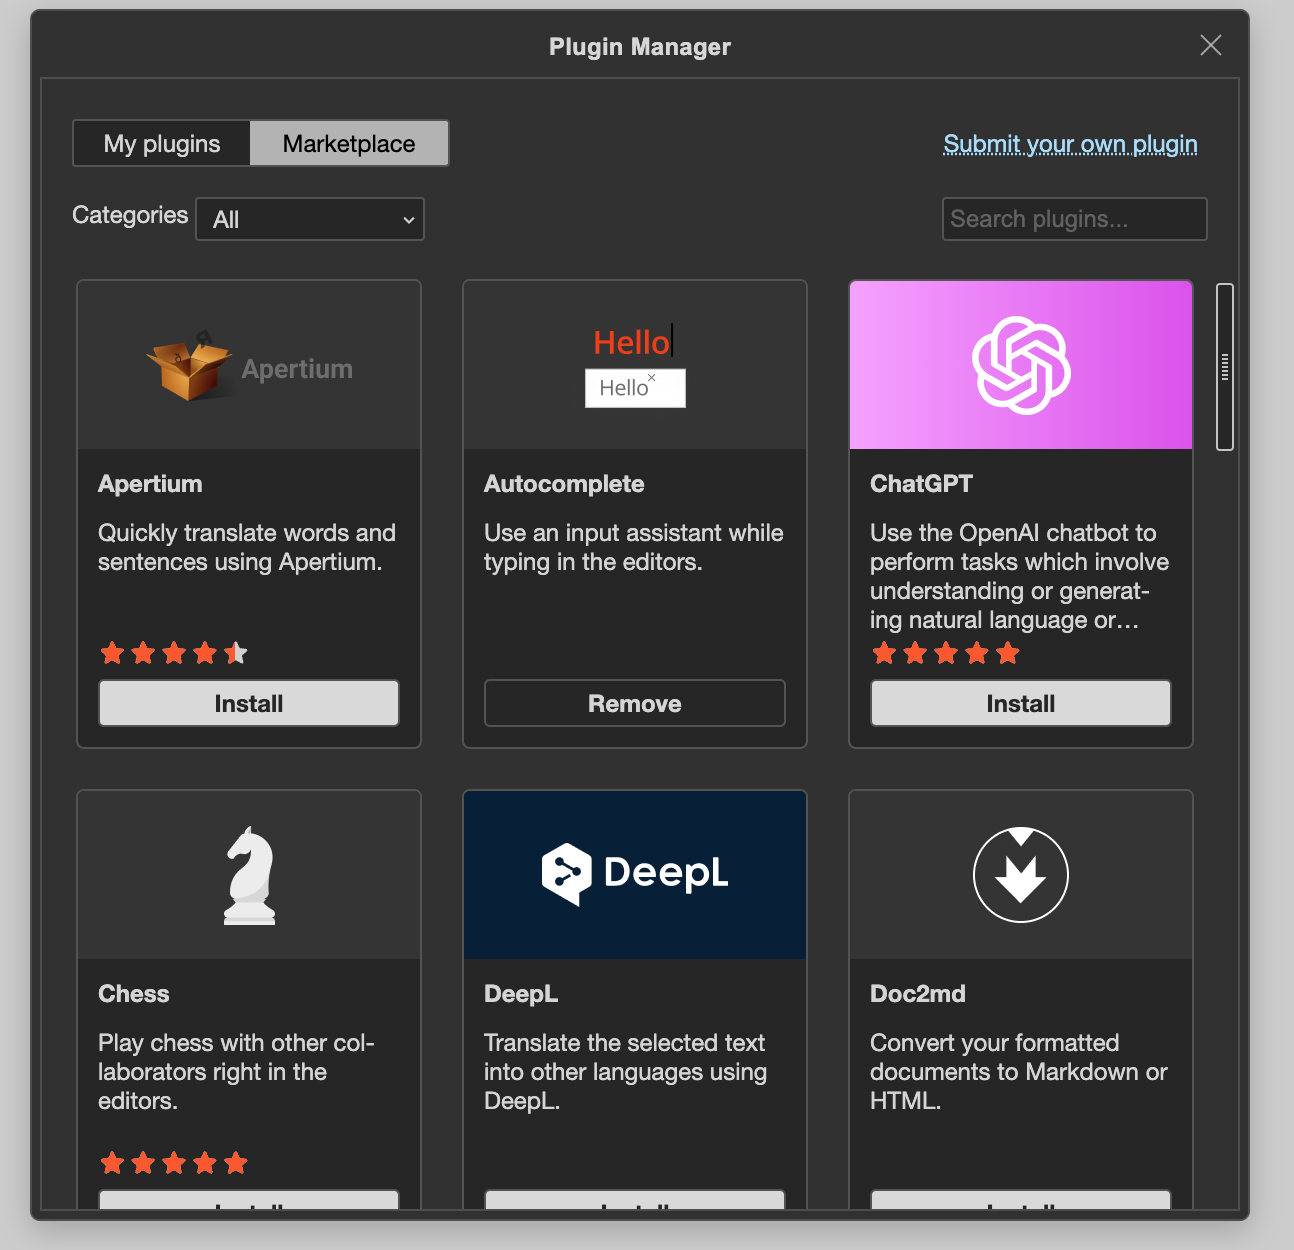The width and height of the screenshot is (1294, 1250).
Task: Click the DeepL logo banner
Action: click(x=635, y=875)
